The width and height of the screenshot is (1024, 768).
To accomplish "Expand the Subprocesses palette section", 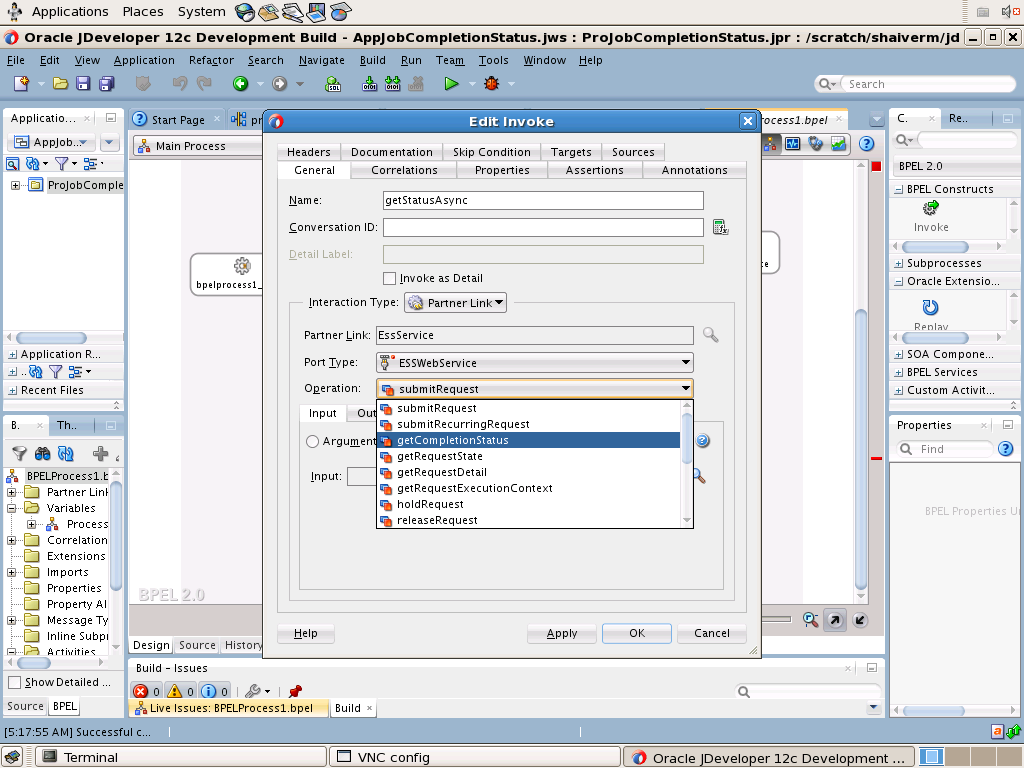I will [898, 263].
